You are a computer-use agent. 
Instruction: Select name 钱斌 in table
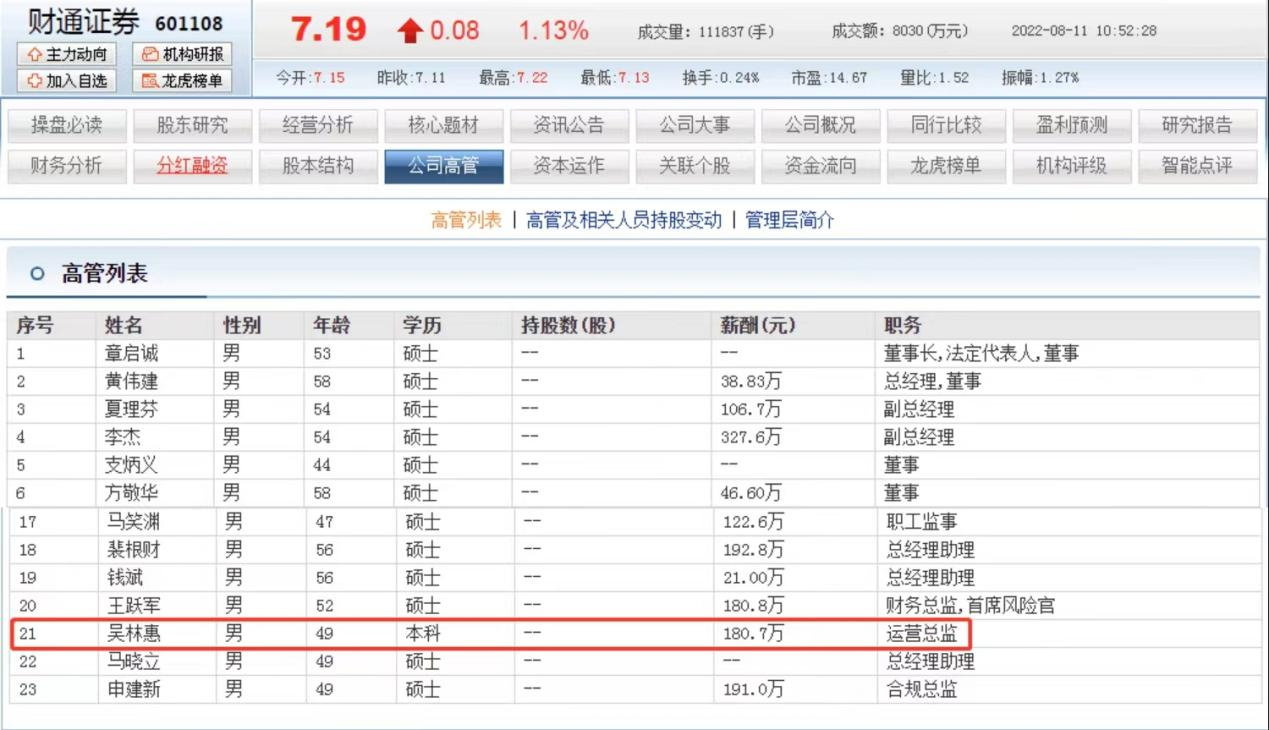pos(125,578)
